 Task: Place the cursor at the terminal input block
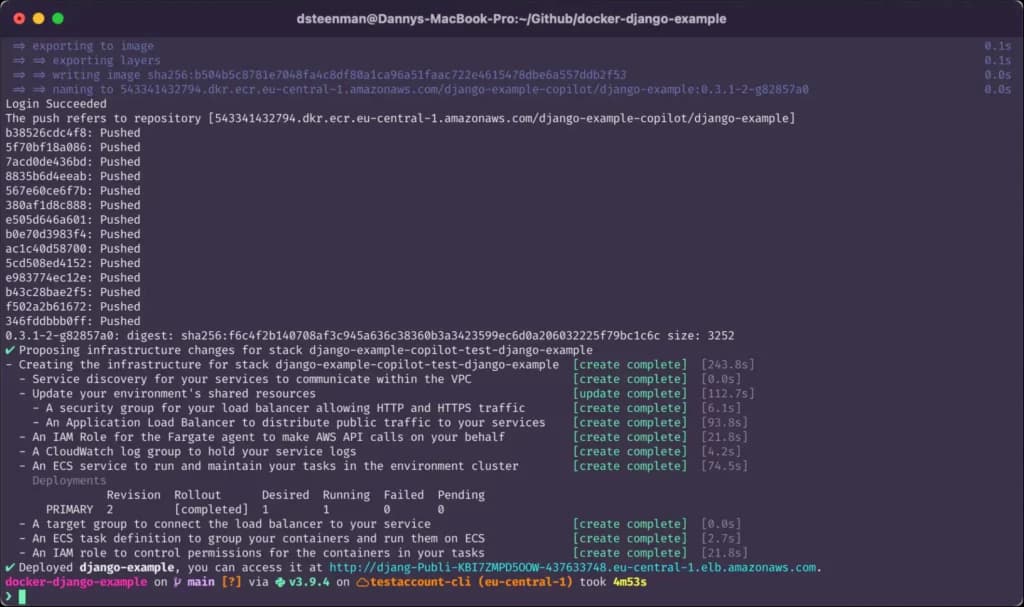tap(22, 597)
